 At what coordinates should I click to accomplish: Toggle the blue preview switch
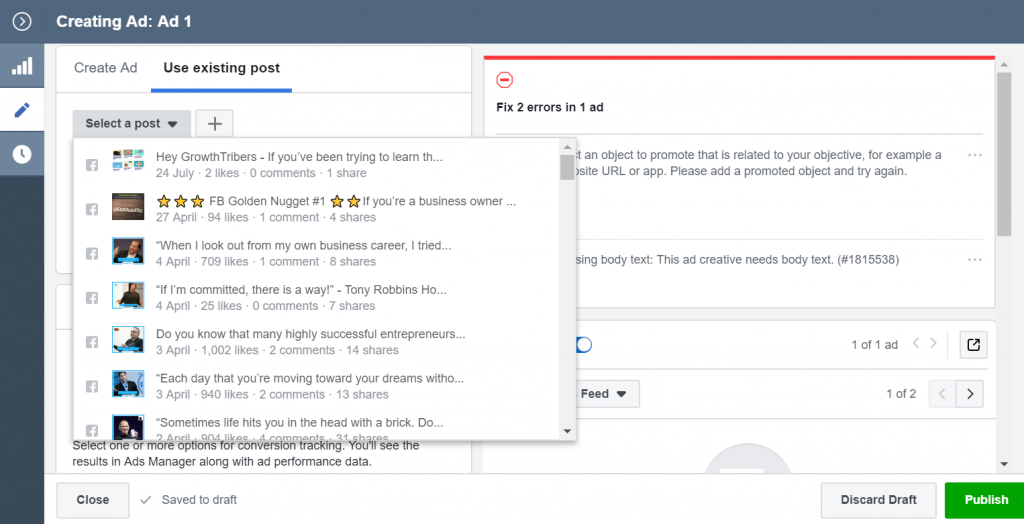(583, 345)
